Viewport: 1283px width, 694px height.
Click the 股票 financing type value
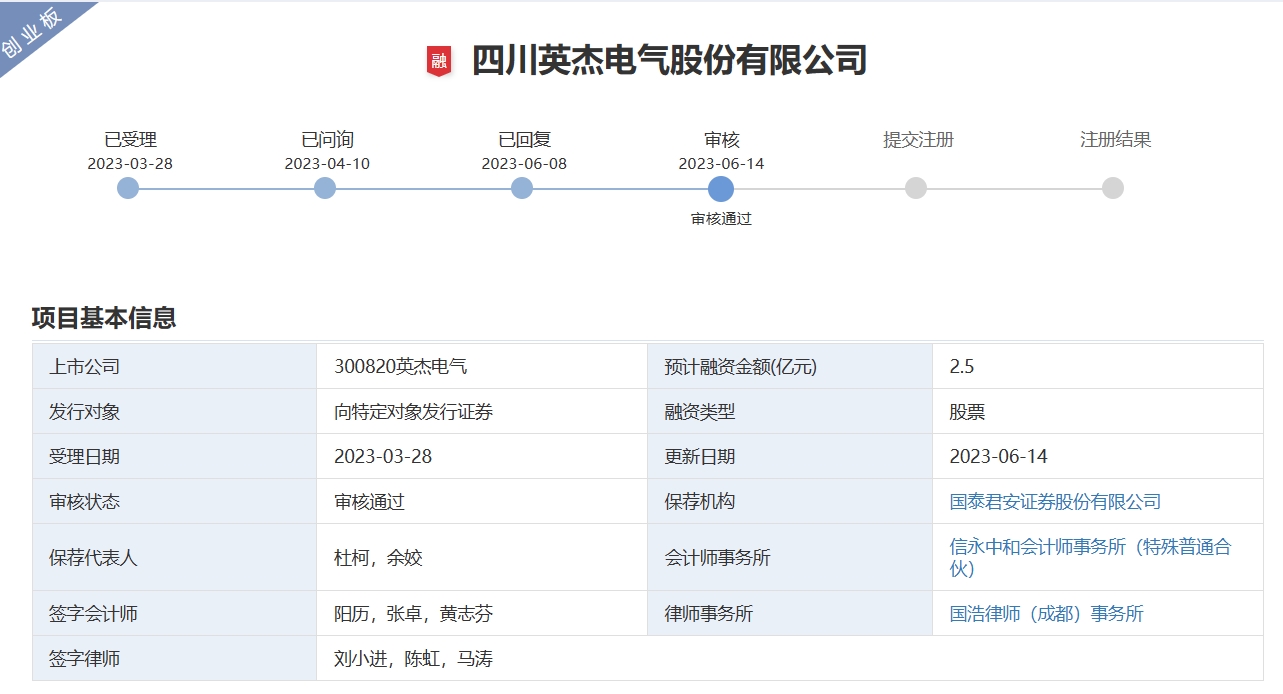coord(967,411)
